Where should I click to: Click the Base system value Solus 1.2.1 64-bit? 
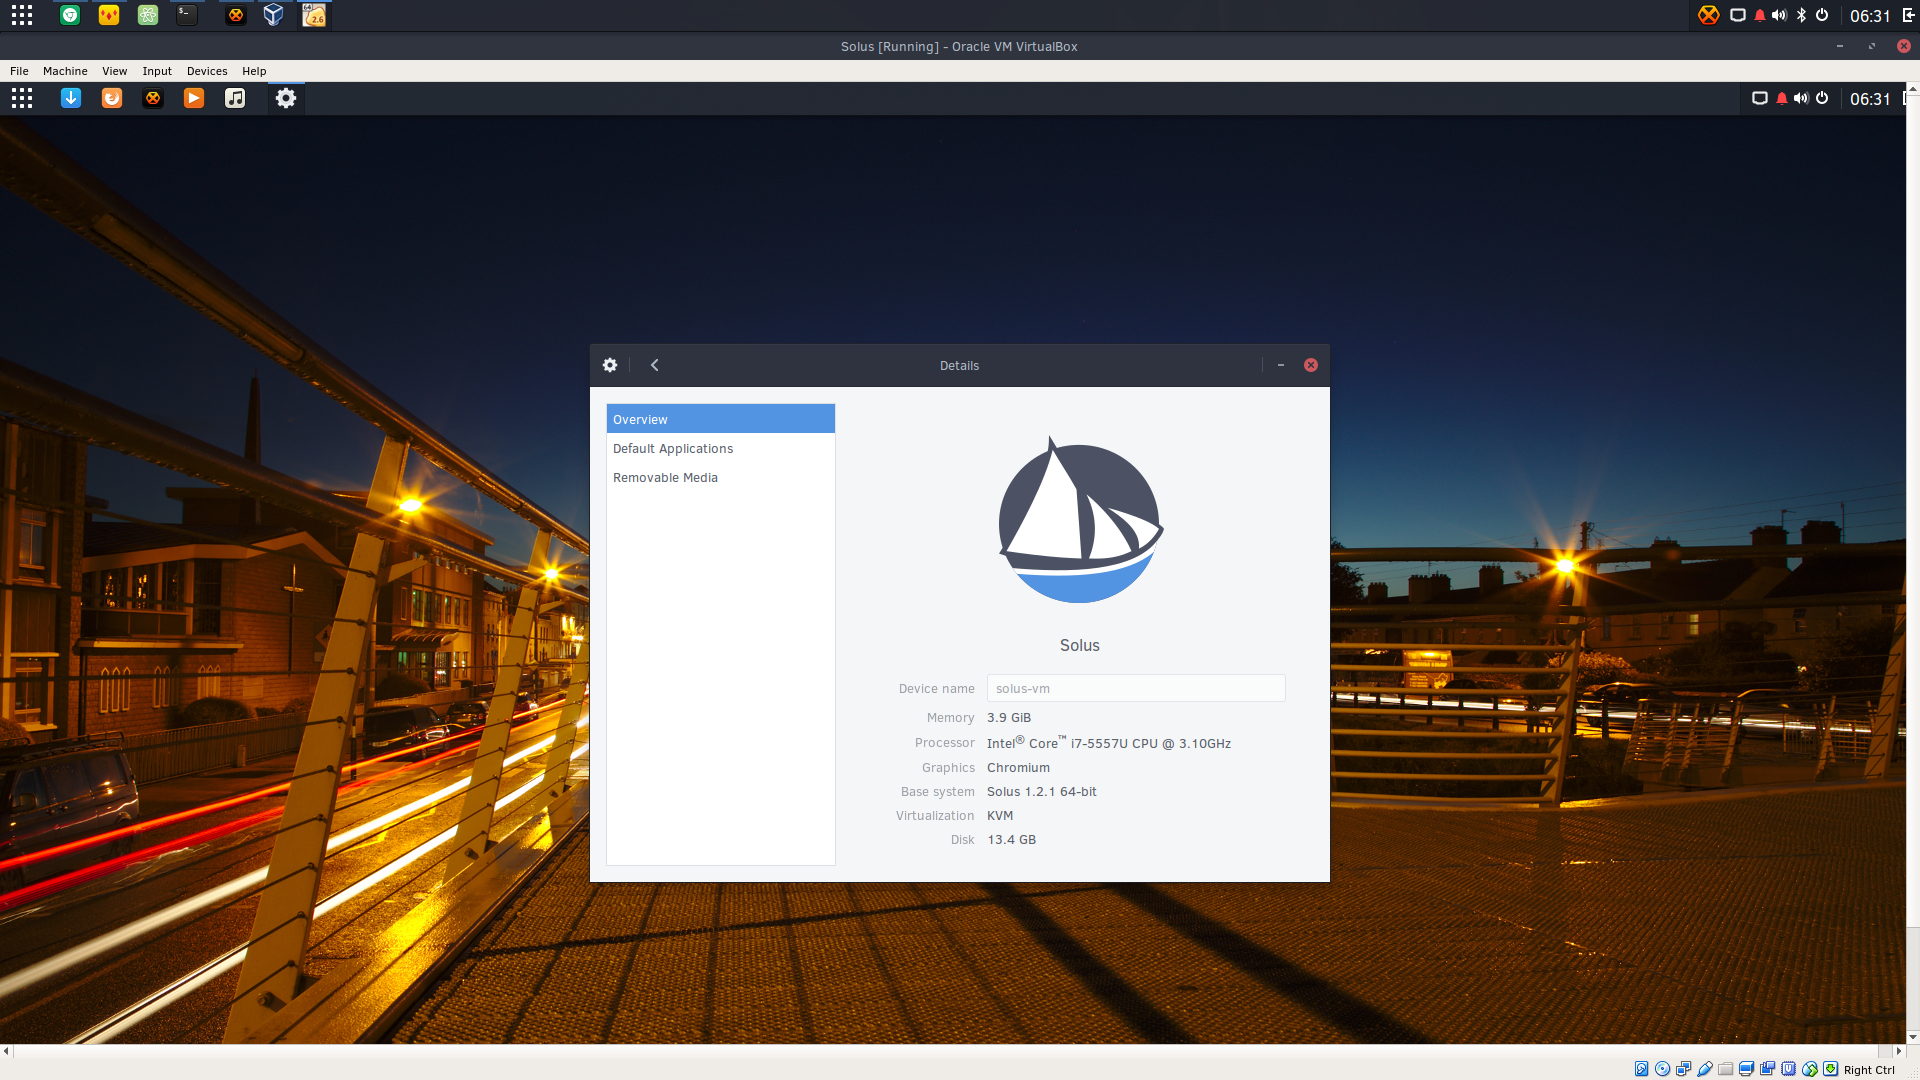point(1042,791)
